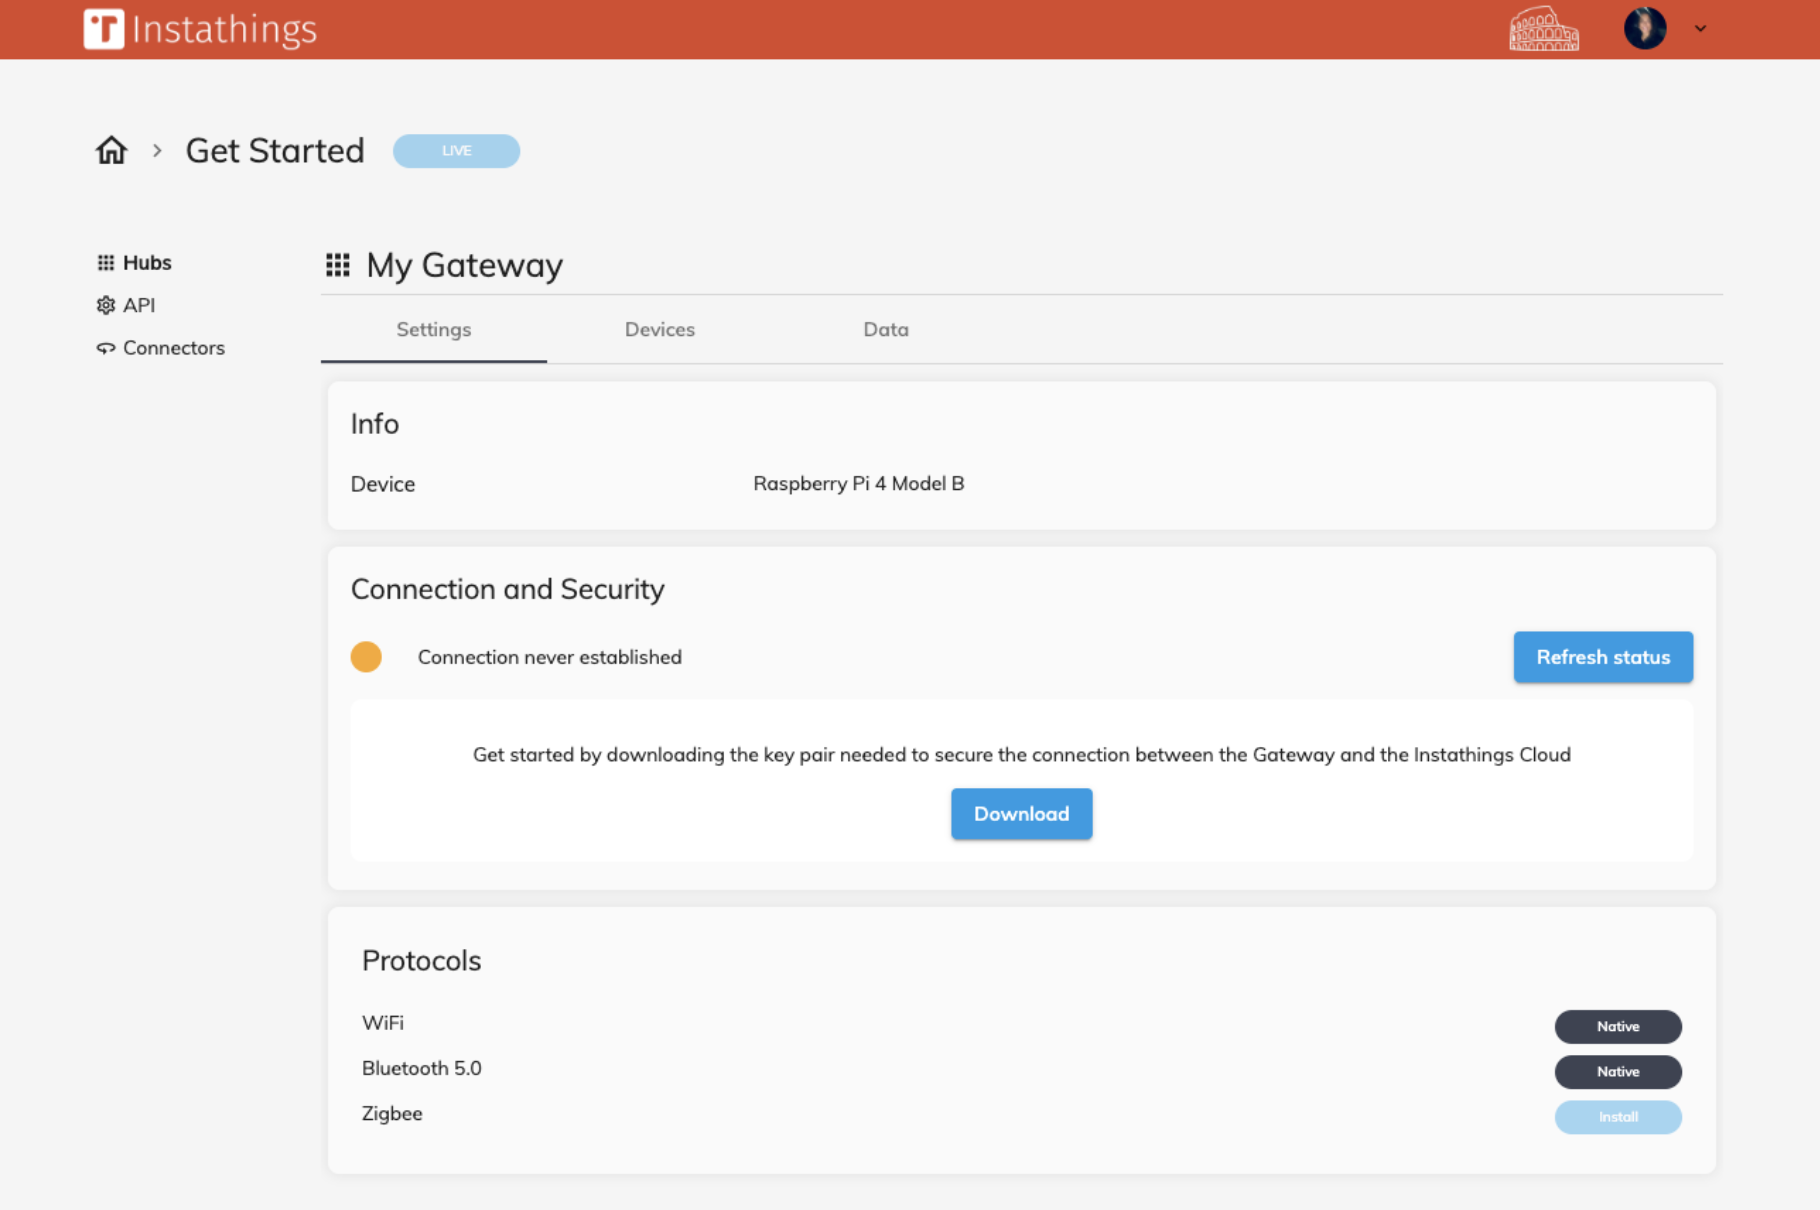
Task: Click the Instathings brand name text
Action: (x=225, y=29)
